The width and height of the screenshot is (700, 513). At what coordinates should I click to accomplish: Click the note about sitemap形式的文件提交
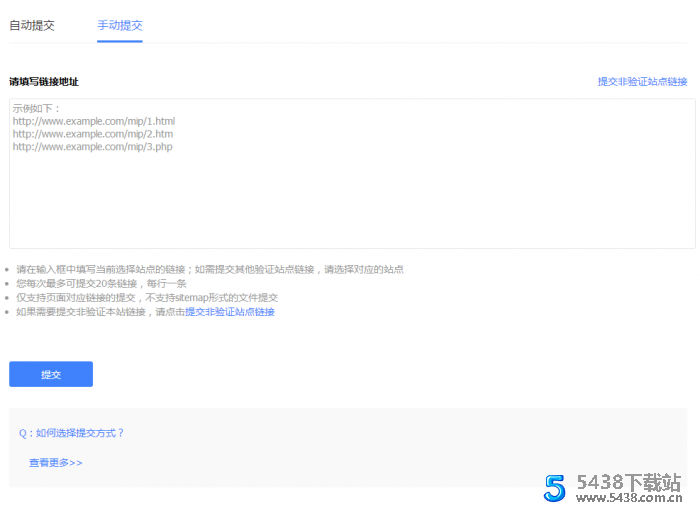[x=147, y=297]
